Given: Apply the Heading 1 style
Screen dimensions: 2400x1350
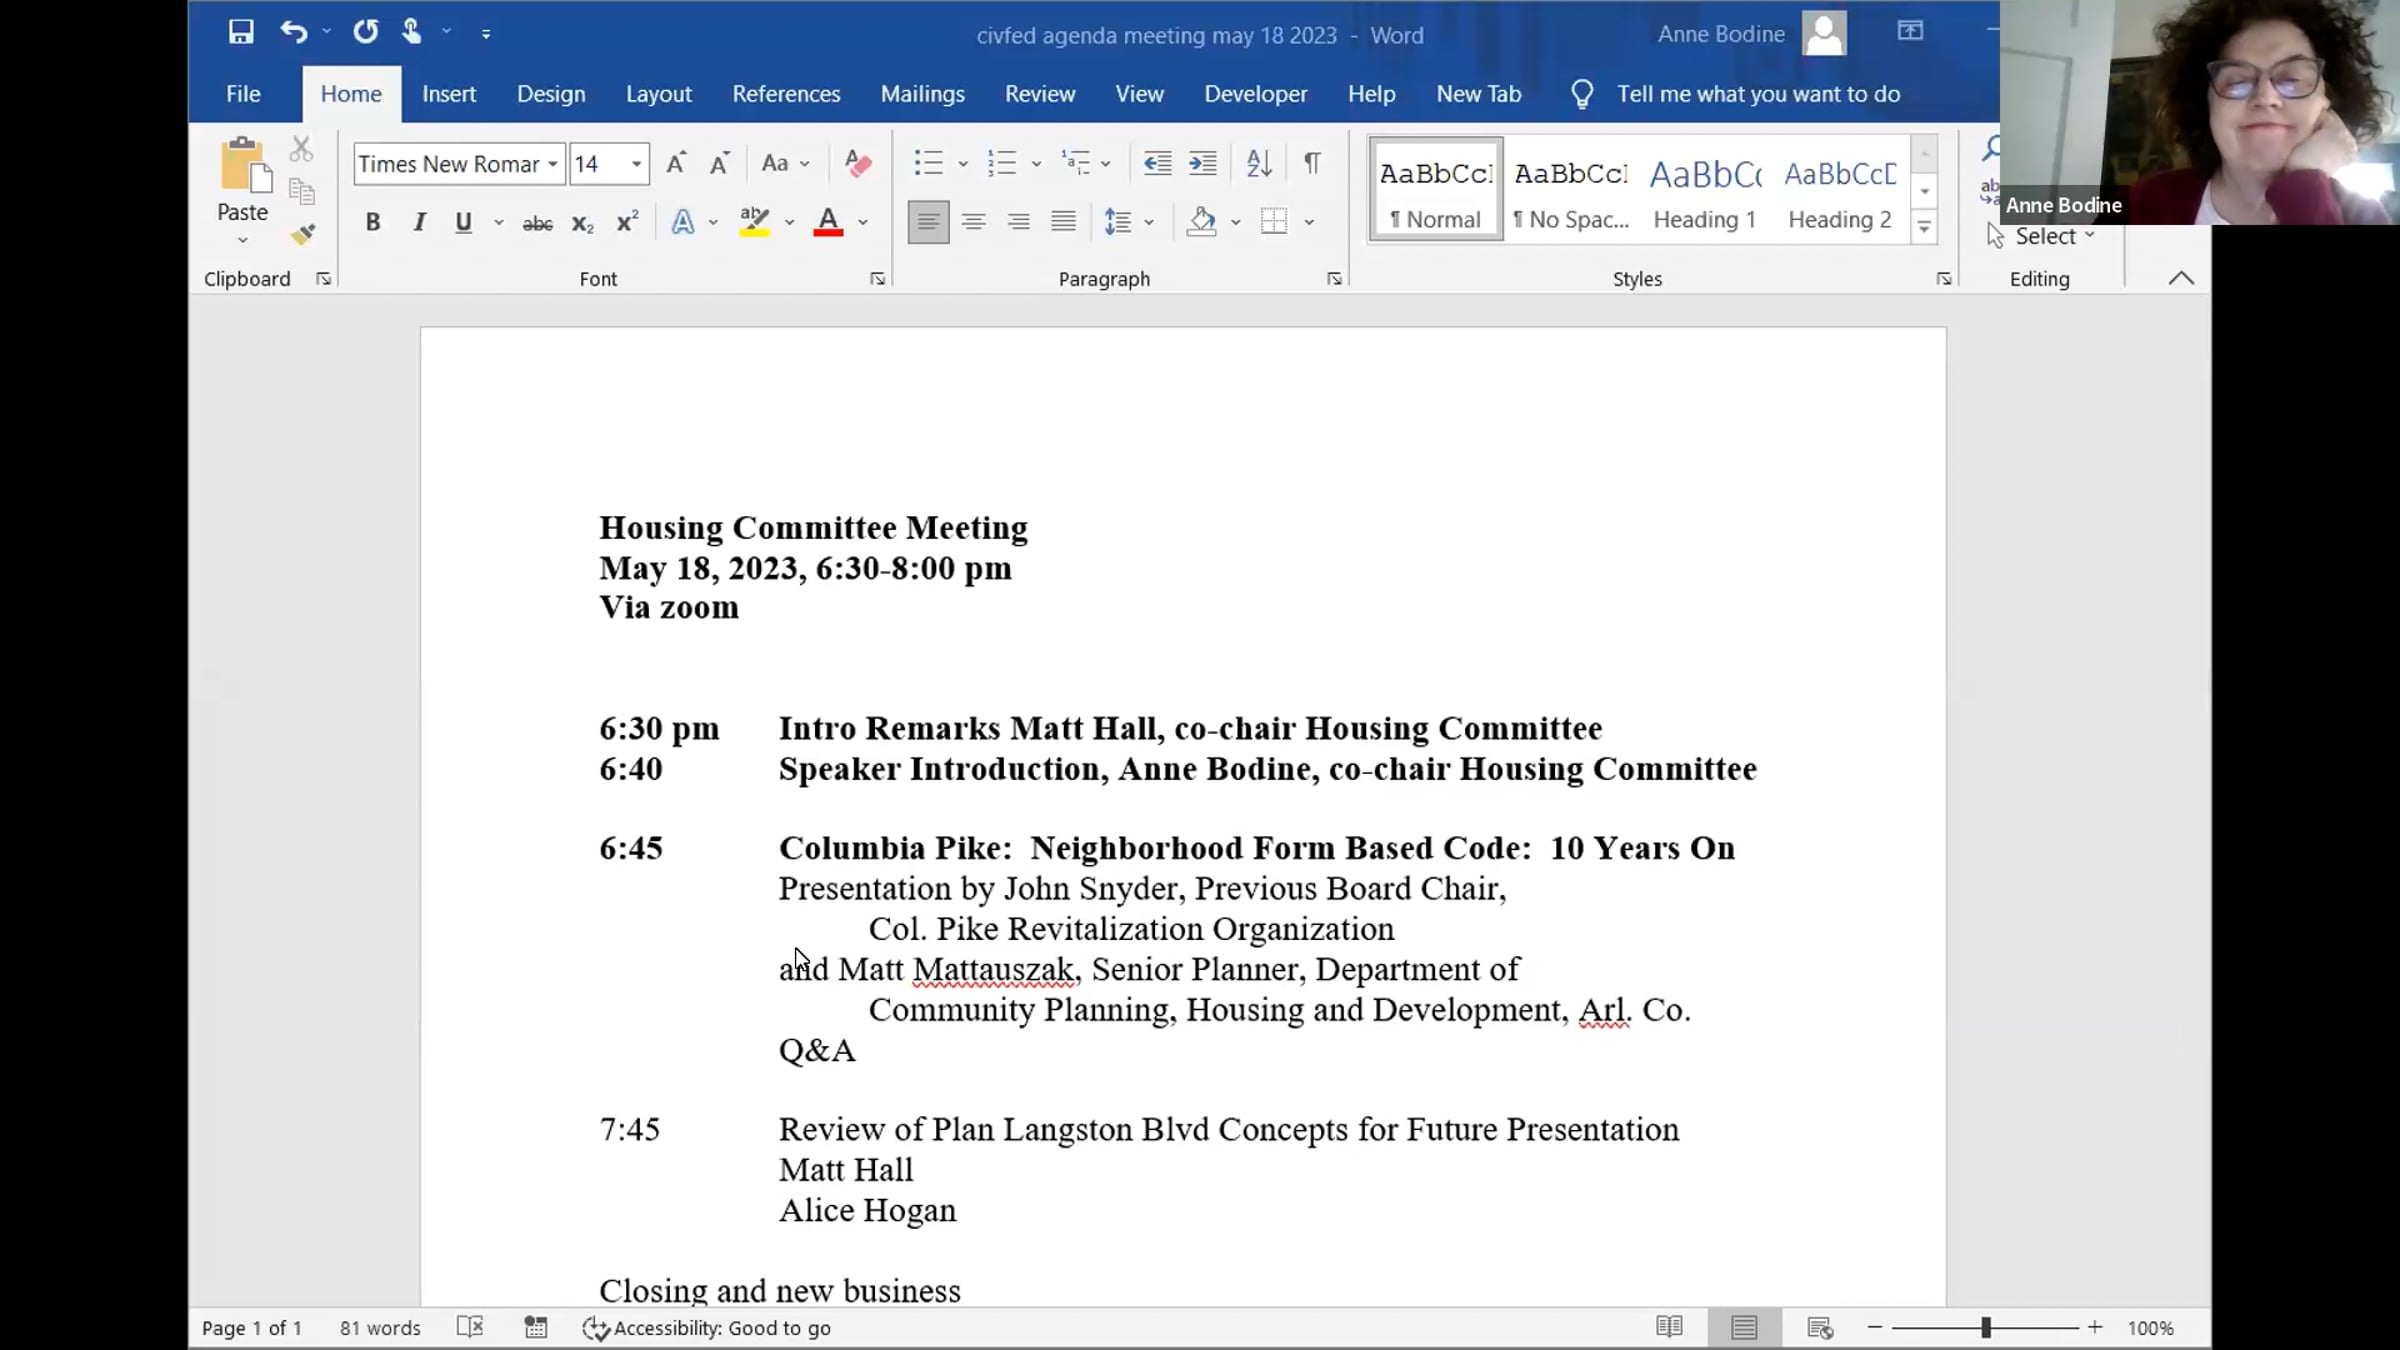Looking at the screenshot, I should point(1705,190).
